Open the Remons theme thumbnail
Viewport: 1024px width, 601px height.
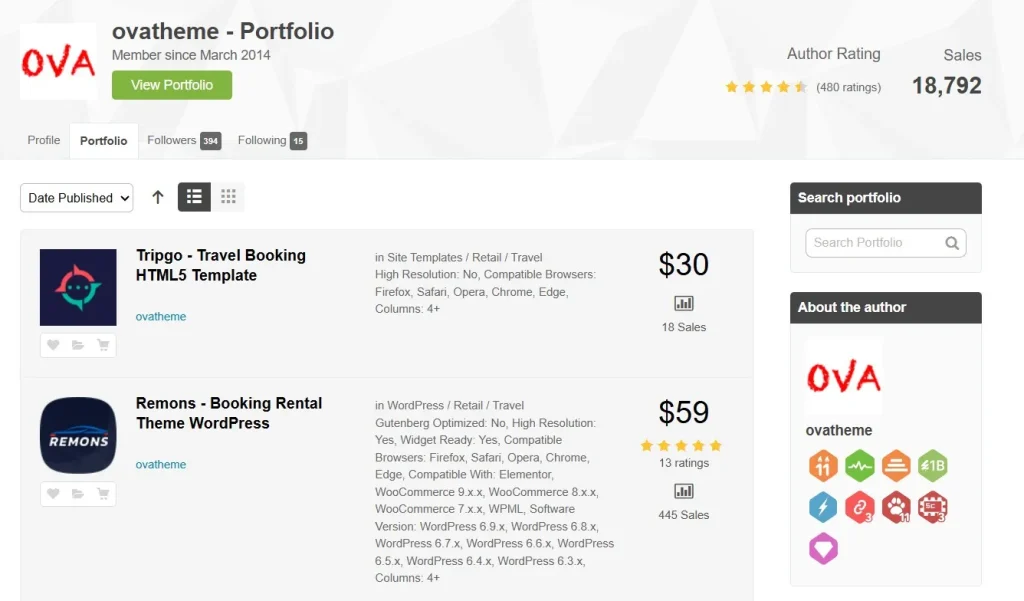click(x=78, y=435)
